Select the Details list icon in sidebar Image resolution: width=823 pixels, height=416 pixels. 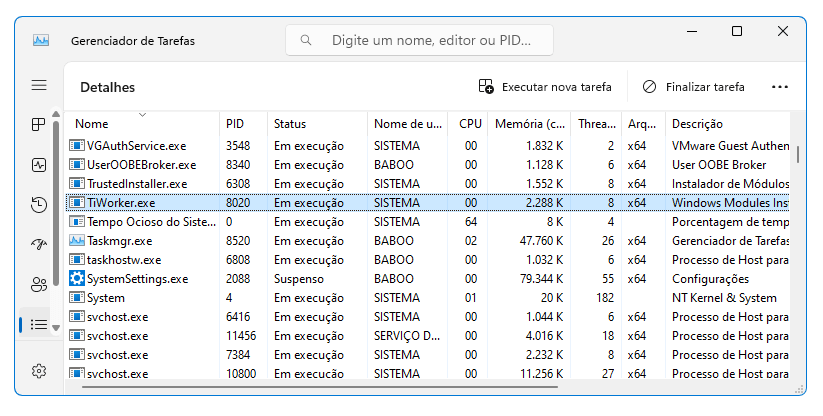(x=39, y=325)
